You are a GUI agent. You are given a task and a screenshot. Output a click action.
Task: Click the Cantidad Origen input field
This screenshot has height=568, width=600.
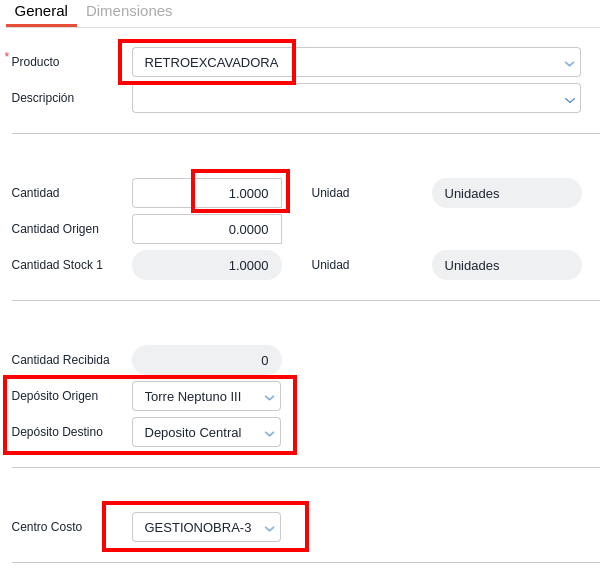point(207,229)
